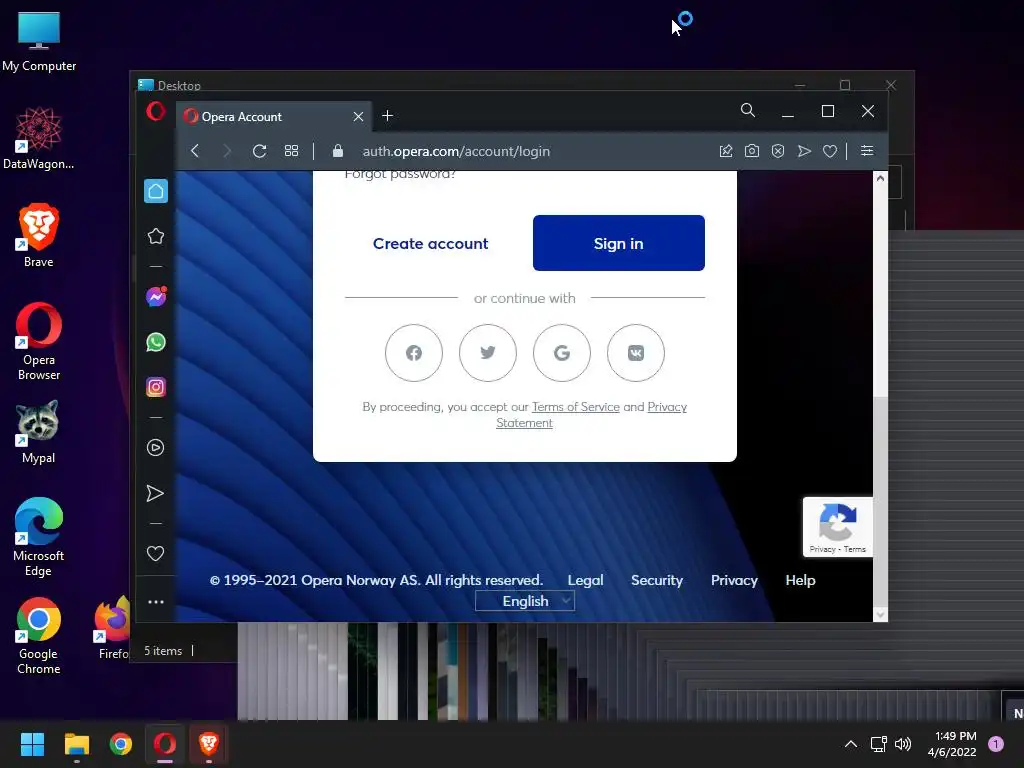
Task: Expand the English language dropdown
Action: click(525, 601)
